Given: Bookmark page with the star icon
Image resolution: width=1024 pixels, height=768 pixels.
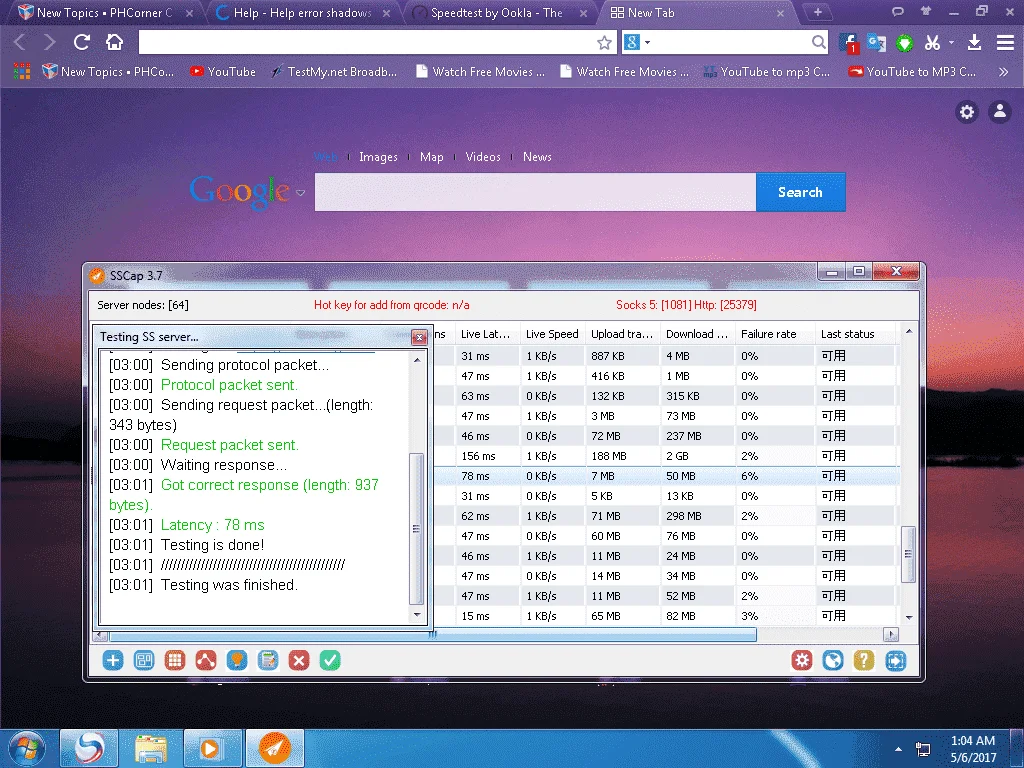Looking at the screenshot, I should click(604, 43).
